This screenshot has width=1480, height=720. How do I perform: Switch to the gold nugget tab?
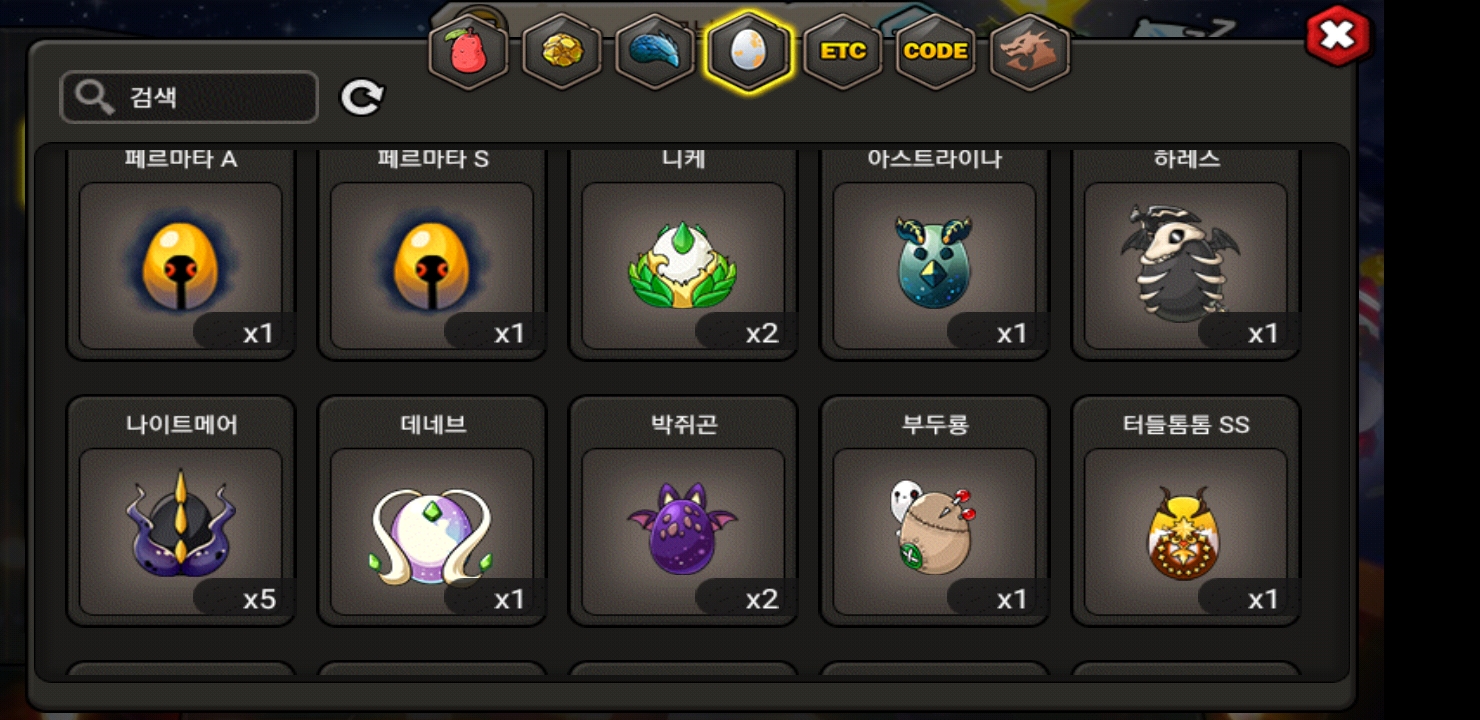562,51
